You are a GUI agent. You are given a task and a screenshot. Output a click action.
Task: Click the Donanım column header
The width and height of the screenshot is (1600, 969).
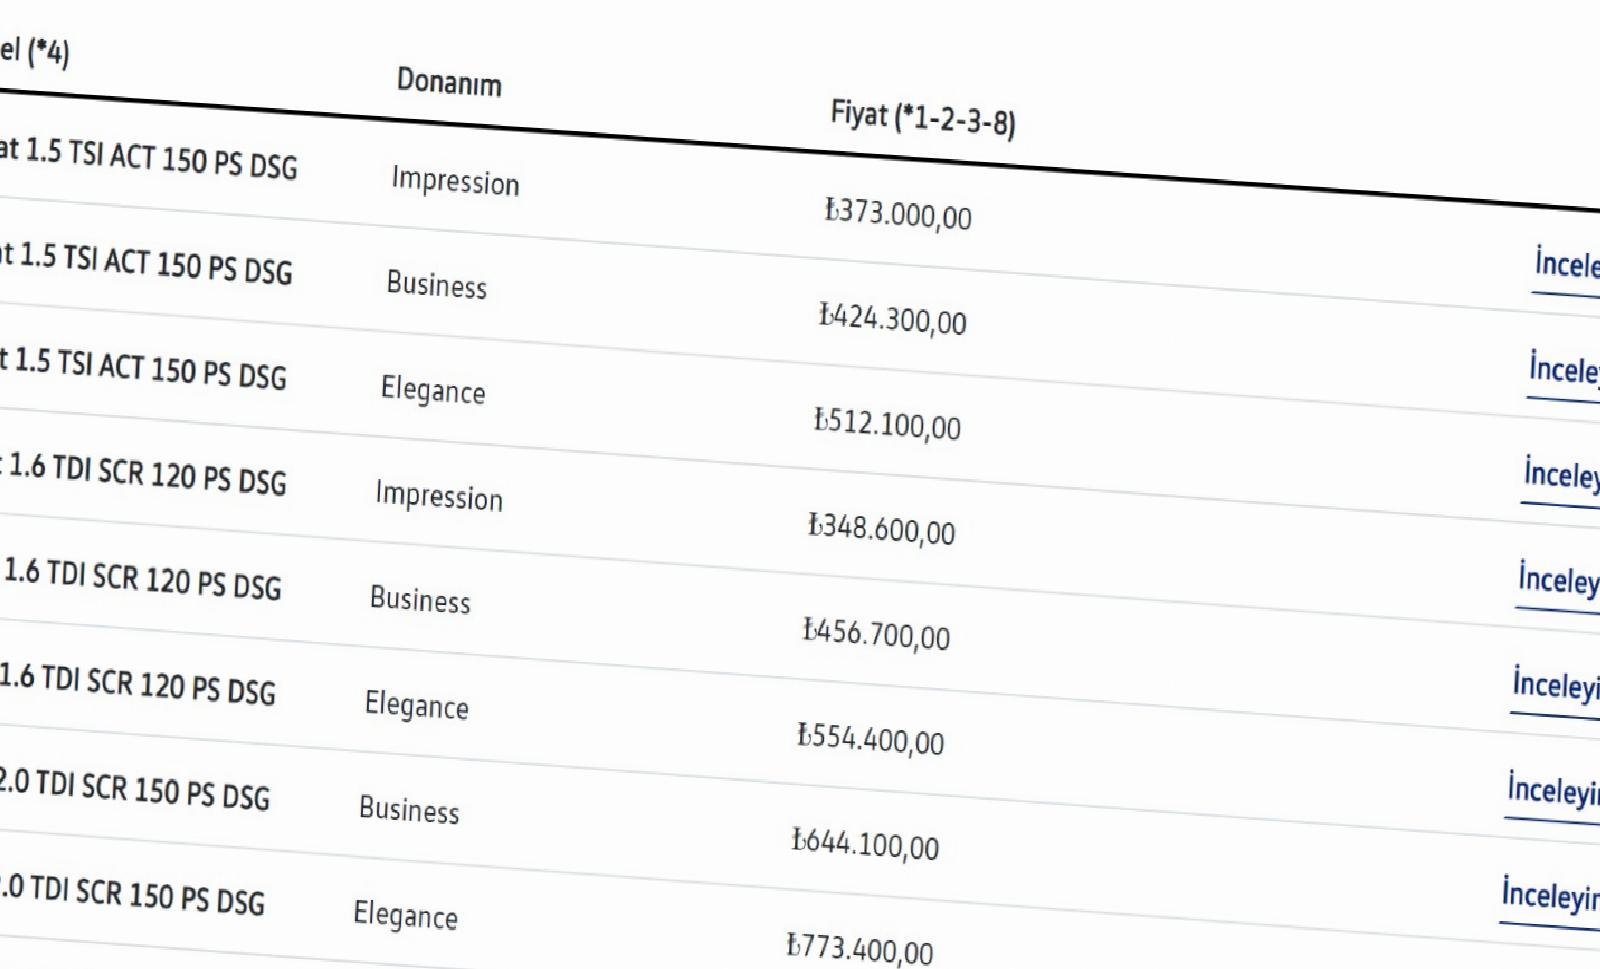(449, 81)
